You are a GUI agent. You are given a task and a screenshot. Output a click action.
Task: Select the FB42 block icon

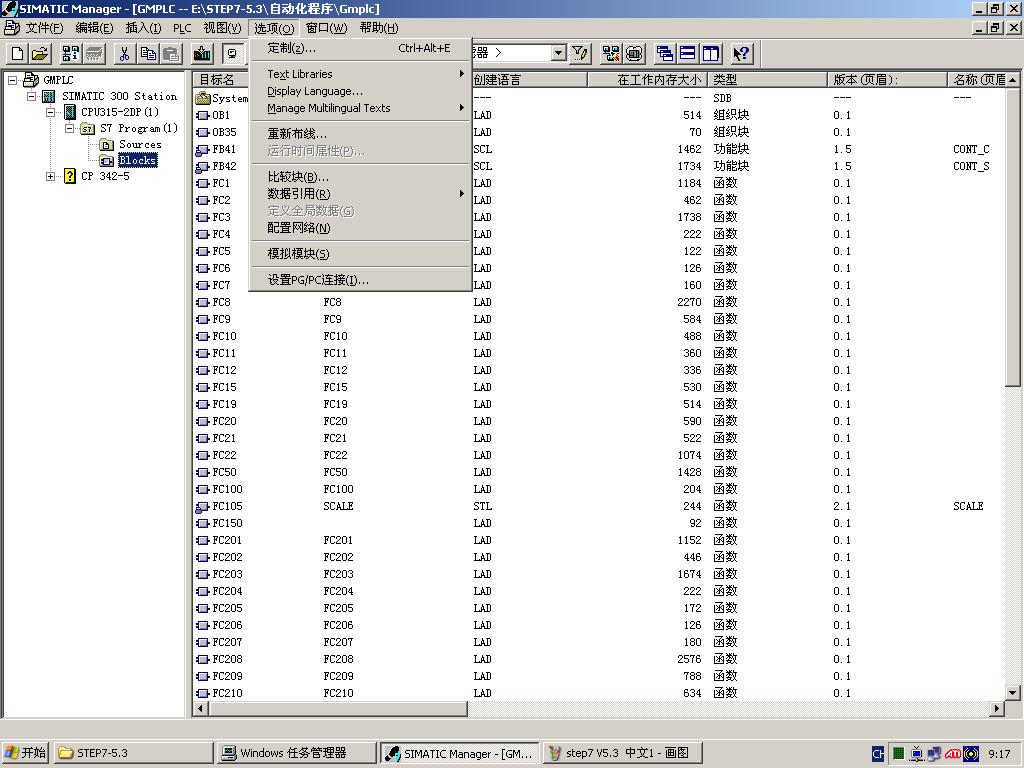pos(202,167)
